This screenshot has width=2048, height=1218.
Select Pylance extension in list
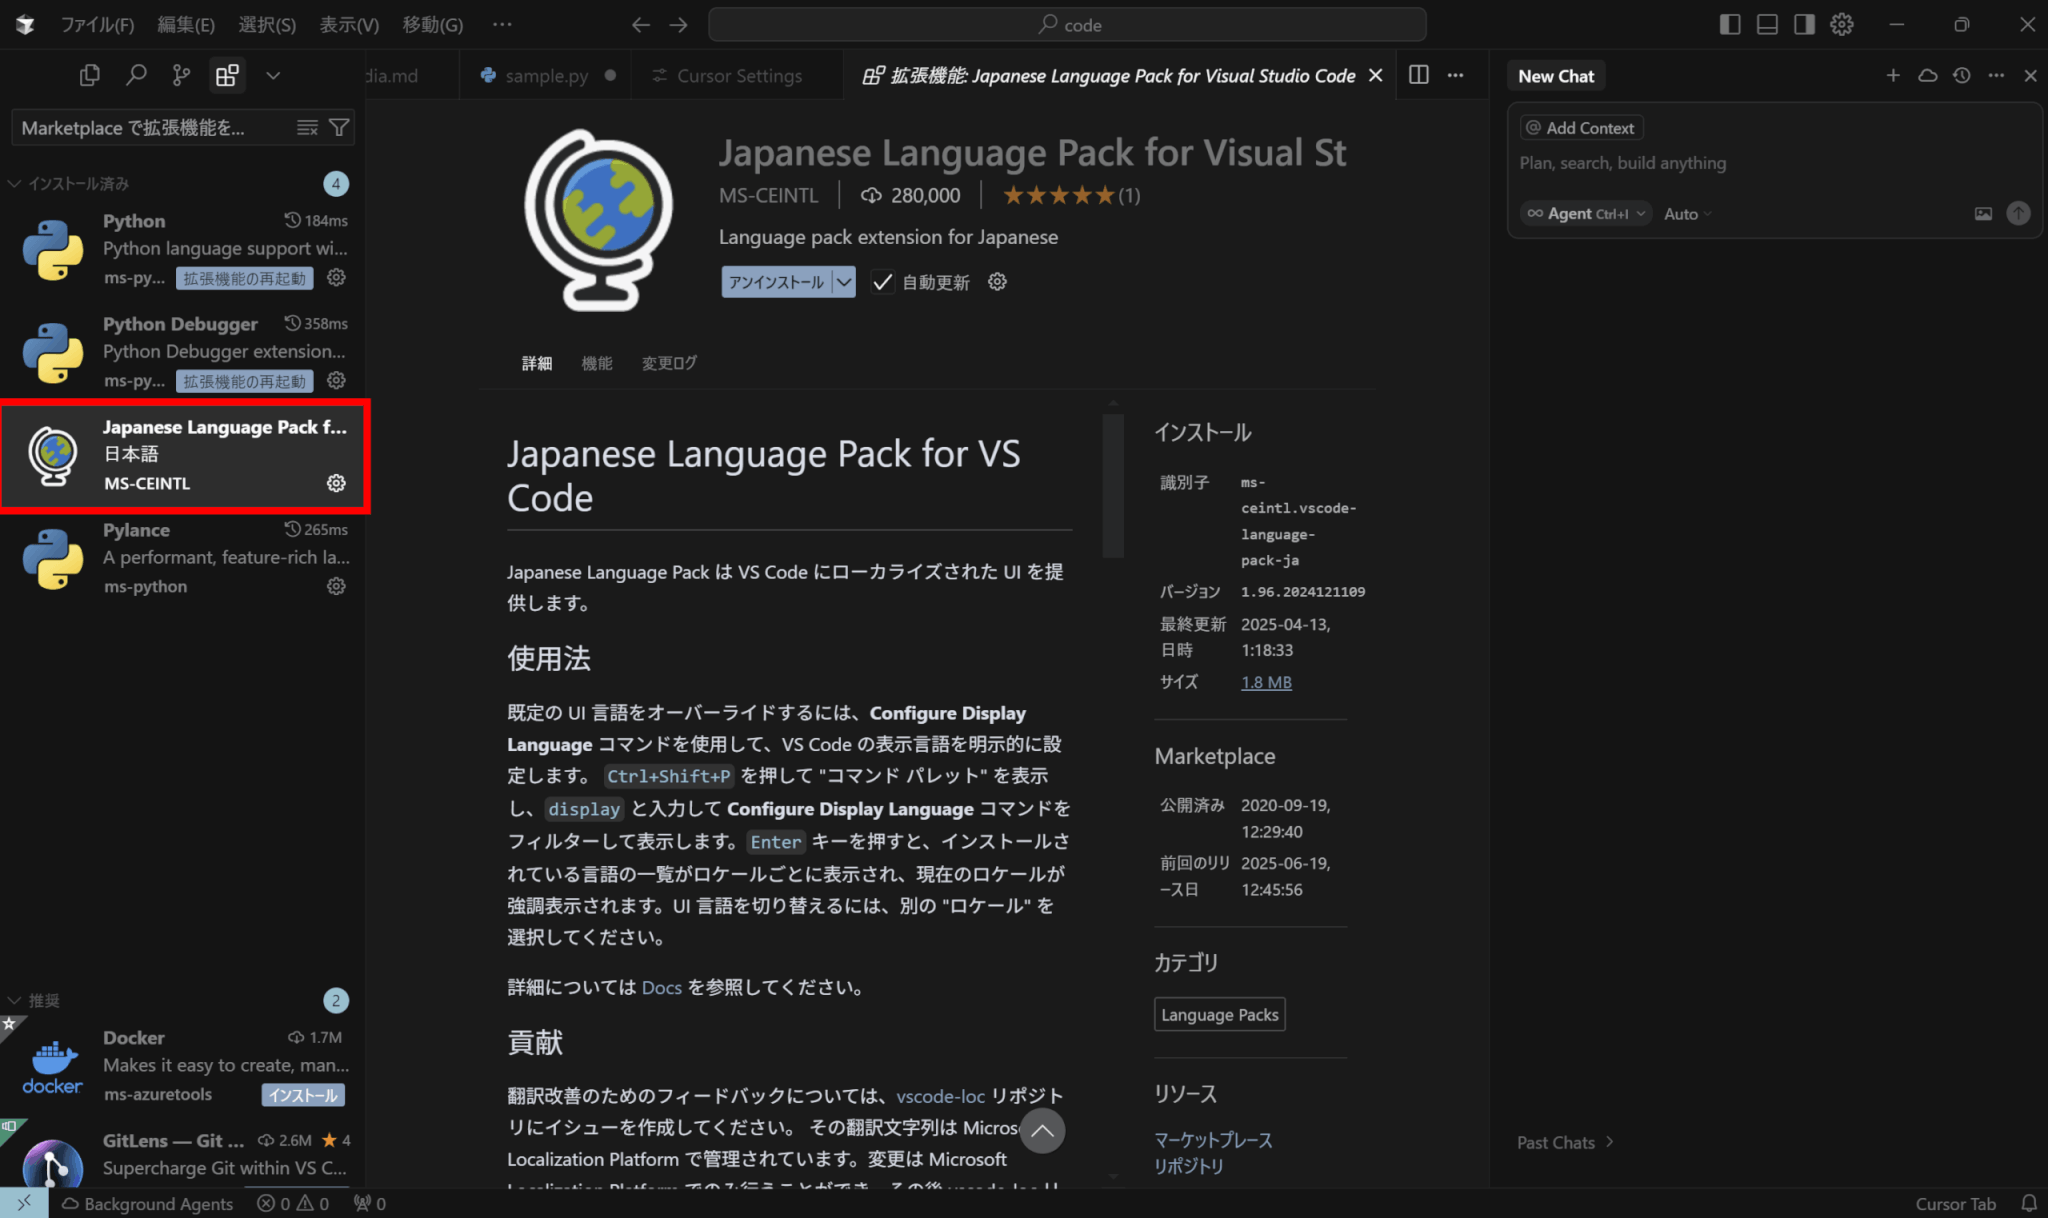[183, 558]
